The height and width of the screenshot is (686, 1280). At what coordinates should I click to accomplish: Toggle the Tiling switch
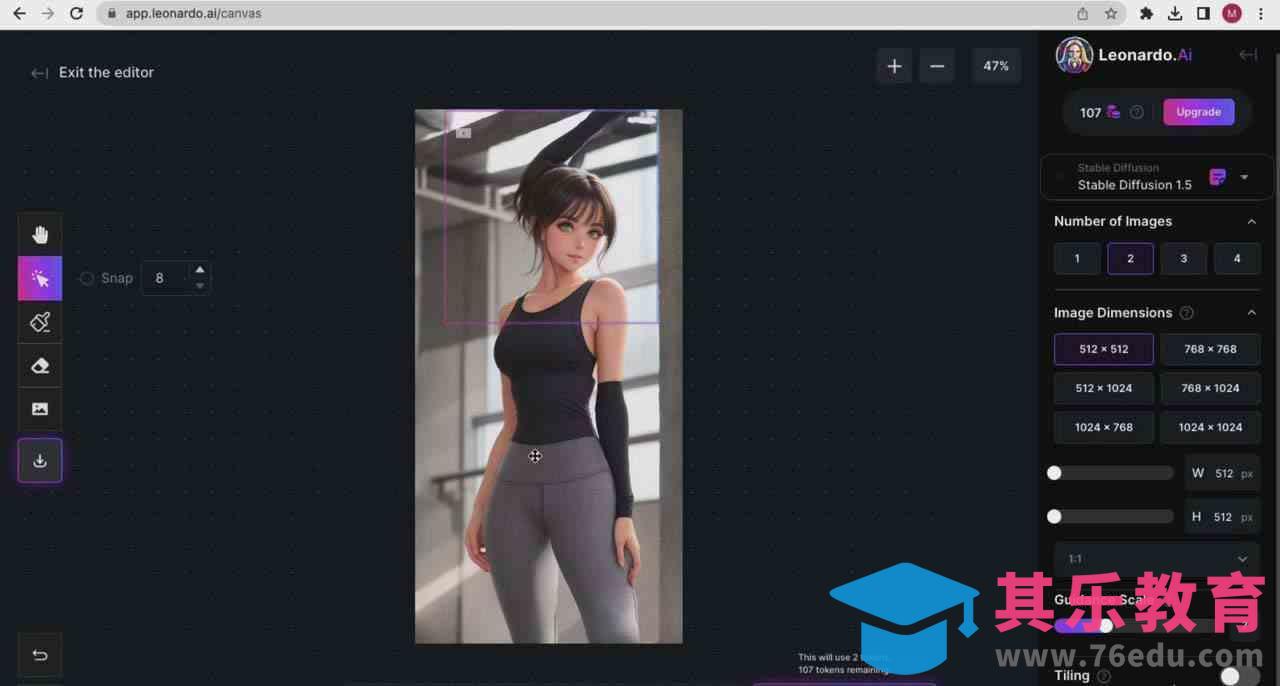(1238, 676)
